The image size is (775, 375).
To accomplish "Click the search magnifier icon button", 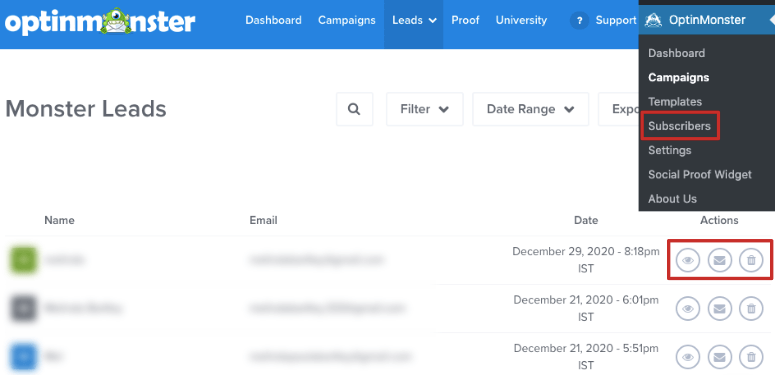I will pos(354,109).
